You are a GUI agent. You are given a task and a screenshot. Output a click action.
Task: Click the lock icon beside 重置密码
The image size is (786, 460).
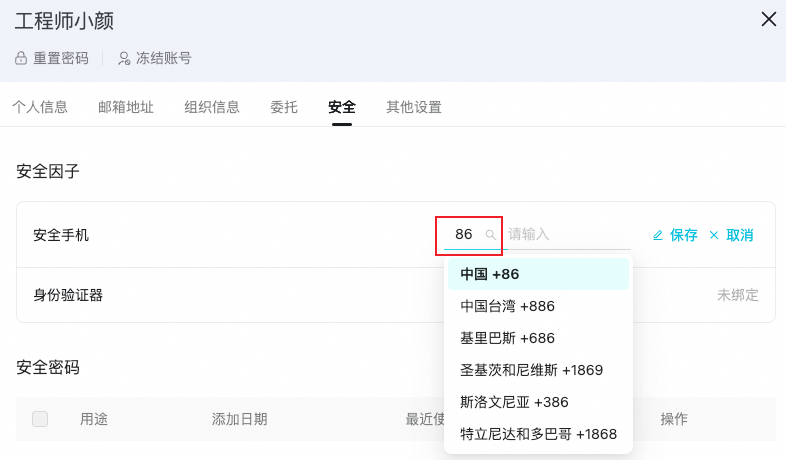[x=21, y=59]
